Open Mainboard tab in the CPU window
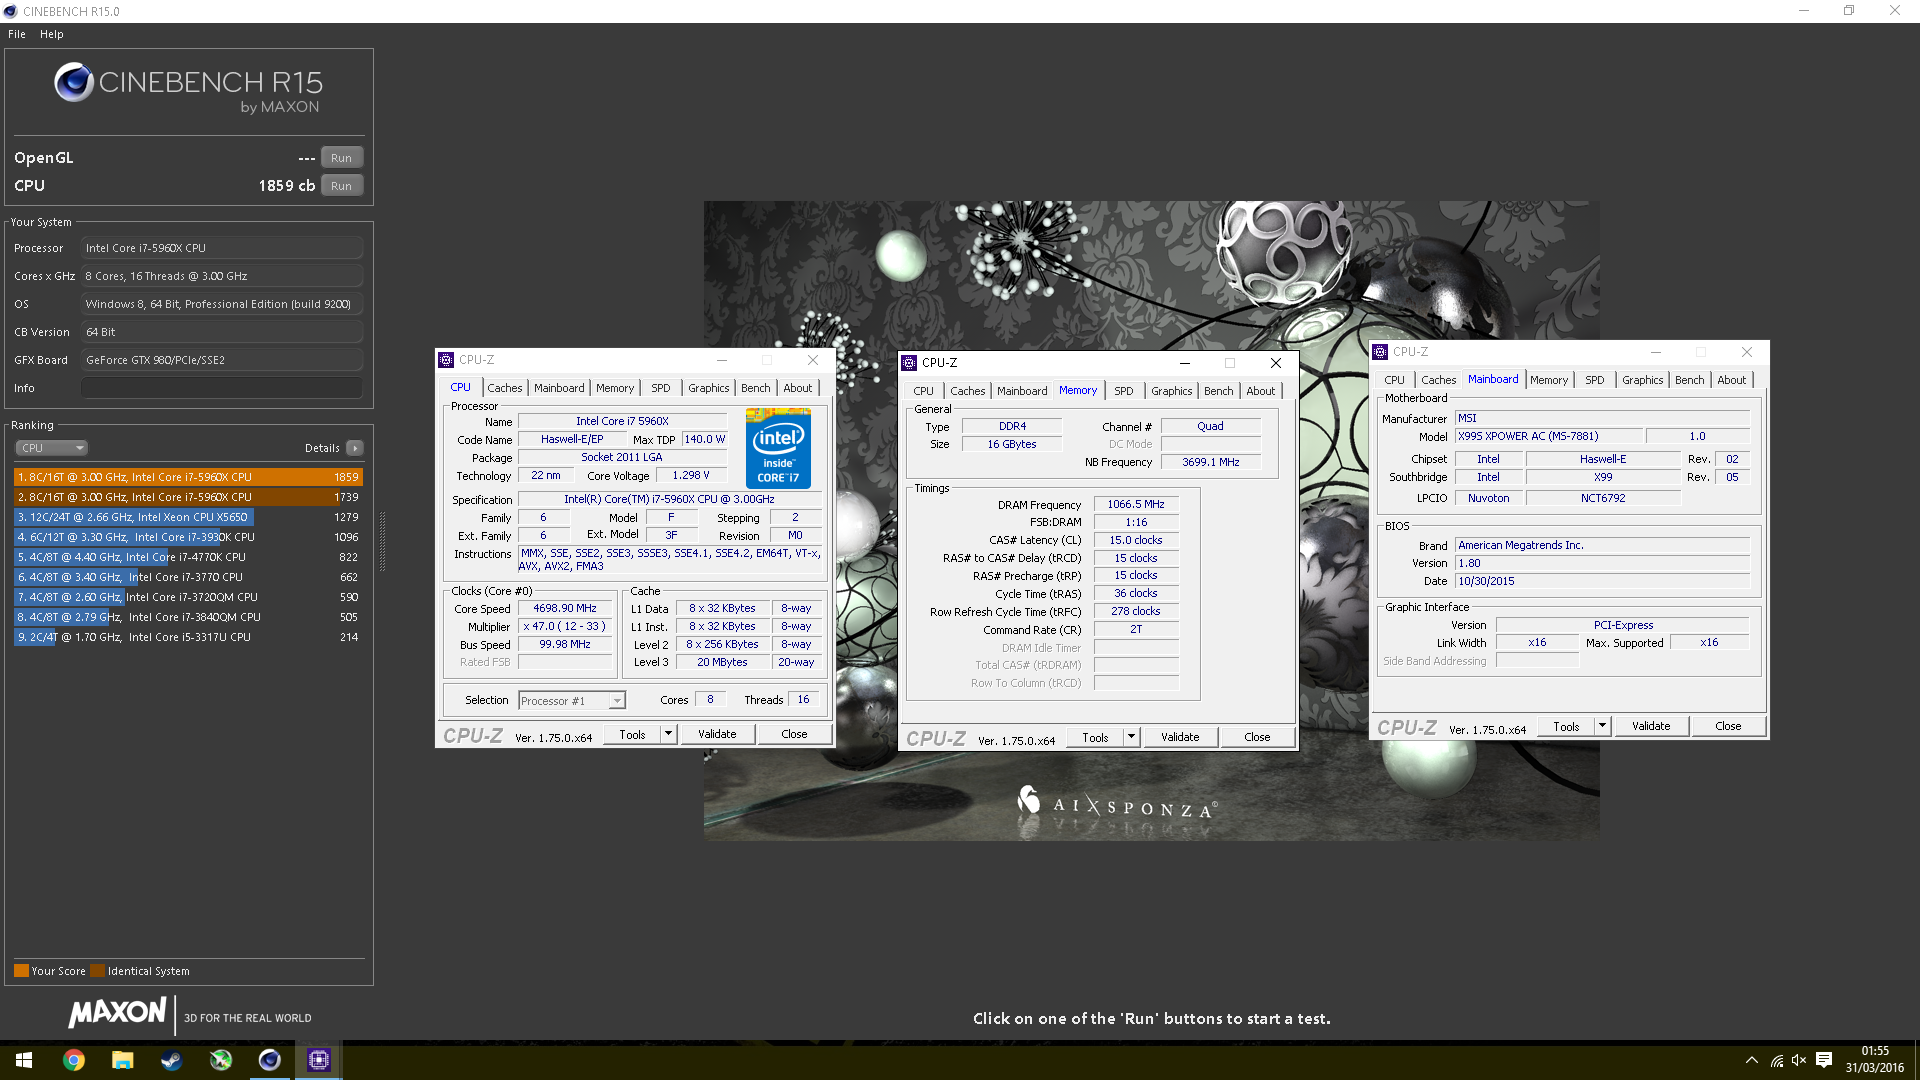The height and width of the screenshot is (1080, 1920). pyautogui.click(x=559, y=388)
